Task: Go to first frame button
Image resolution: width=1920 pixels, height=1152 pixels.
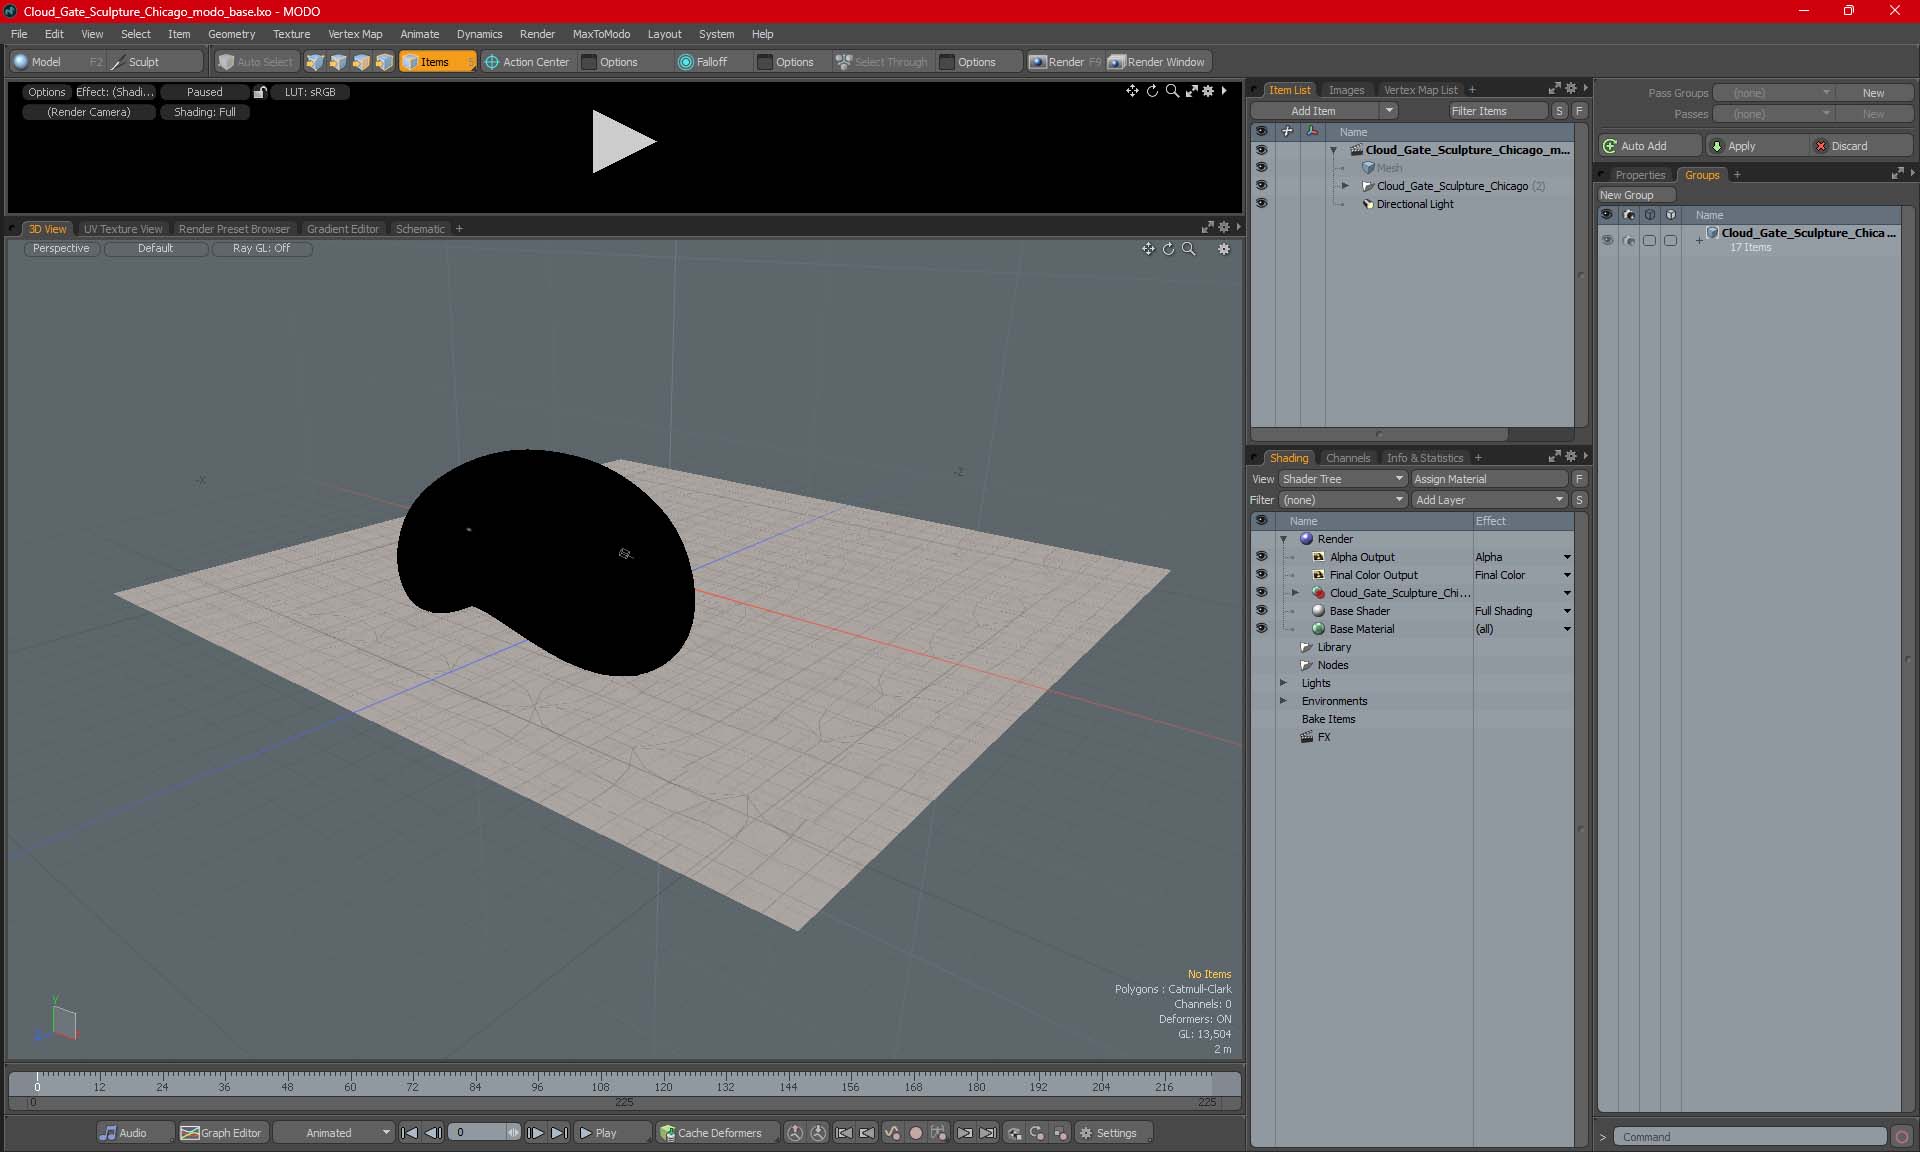Action: tap(410, 1133)
